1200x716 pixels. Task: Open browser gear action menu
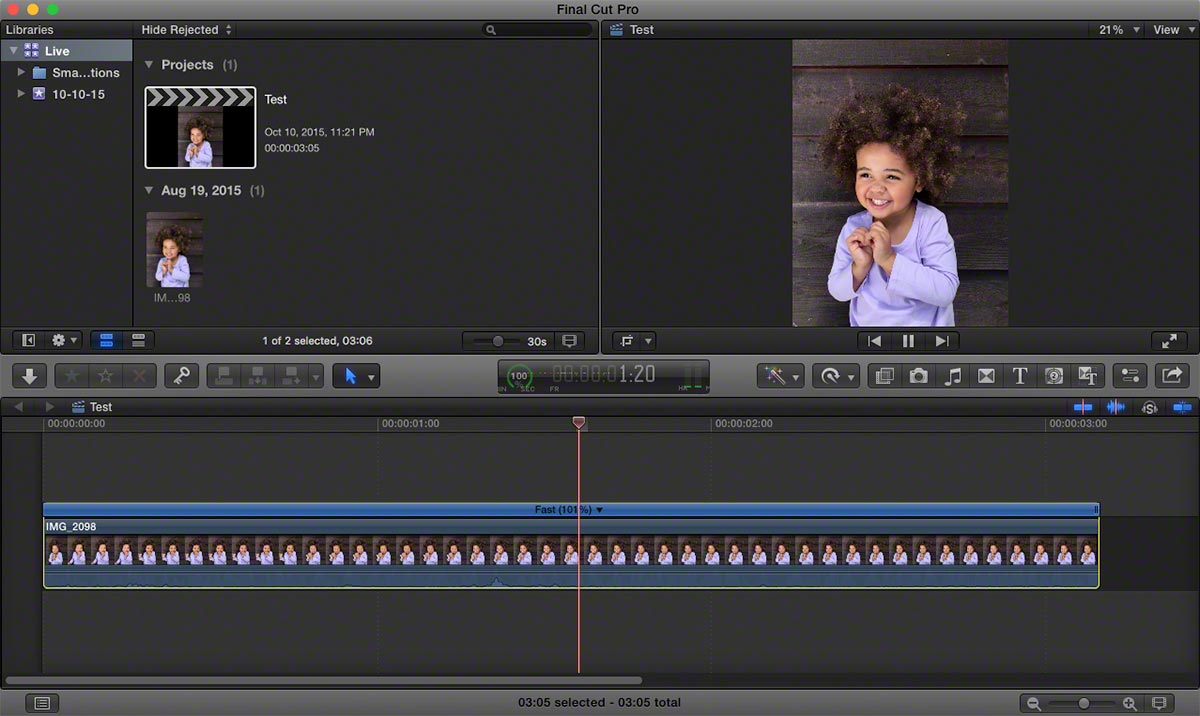tap(65, 341)
